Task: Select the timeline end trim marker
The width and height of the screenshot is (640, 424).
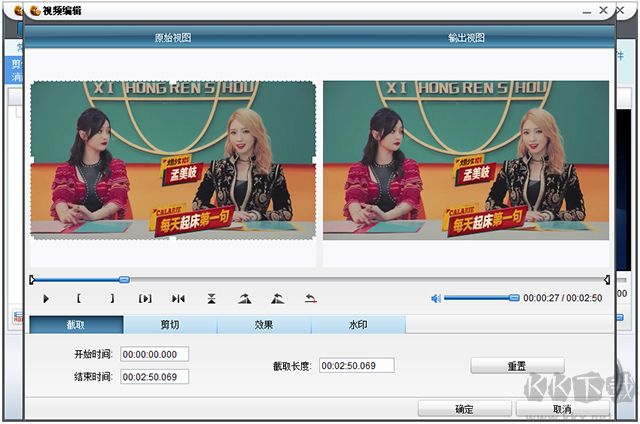Action: click(x=607, y=280)
